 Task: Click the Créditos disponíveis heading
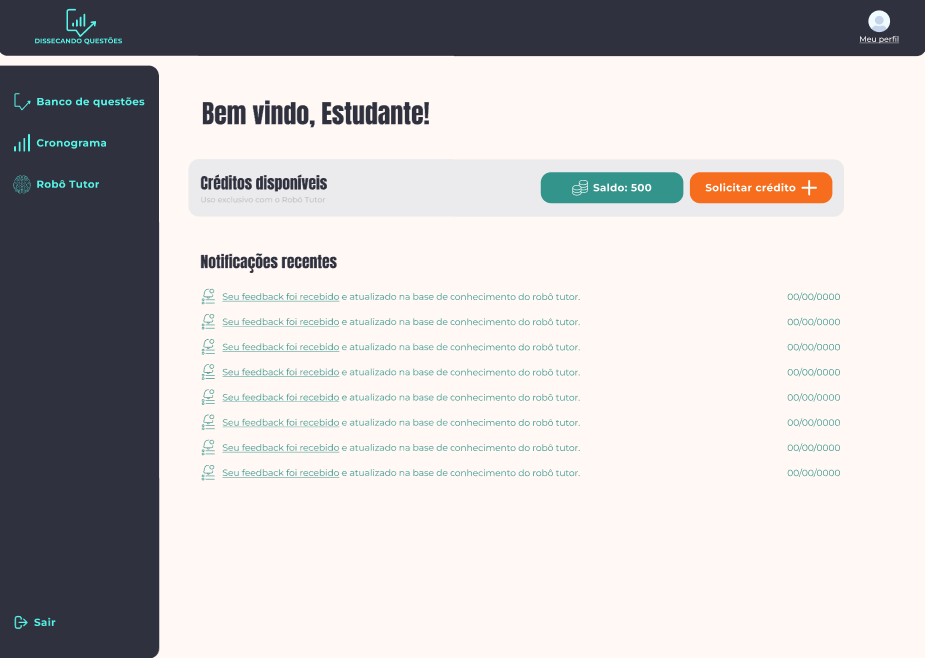click(x=264, y=183)
